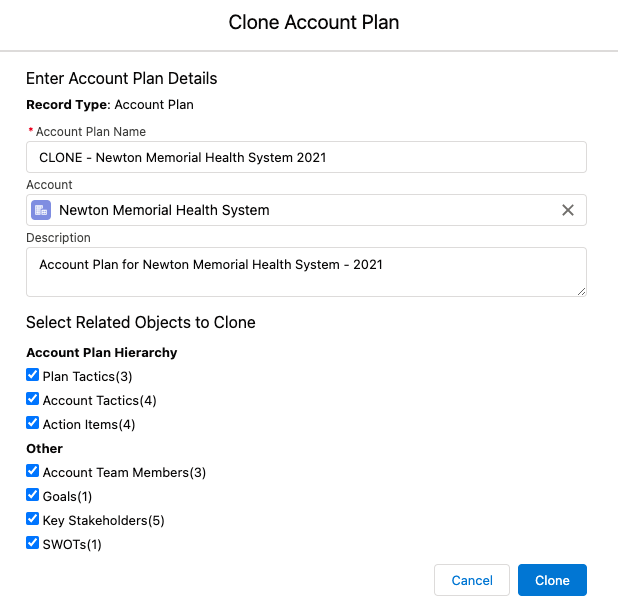Deselect the Key Stakeholders(5) checkbox

[x=33, y=519]
